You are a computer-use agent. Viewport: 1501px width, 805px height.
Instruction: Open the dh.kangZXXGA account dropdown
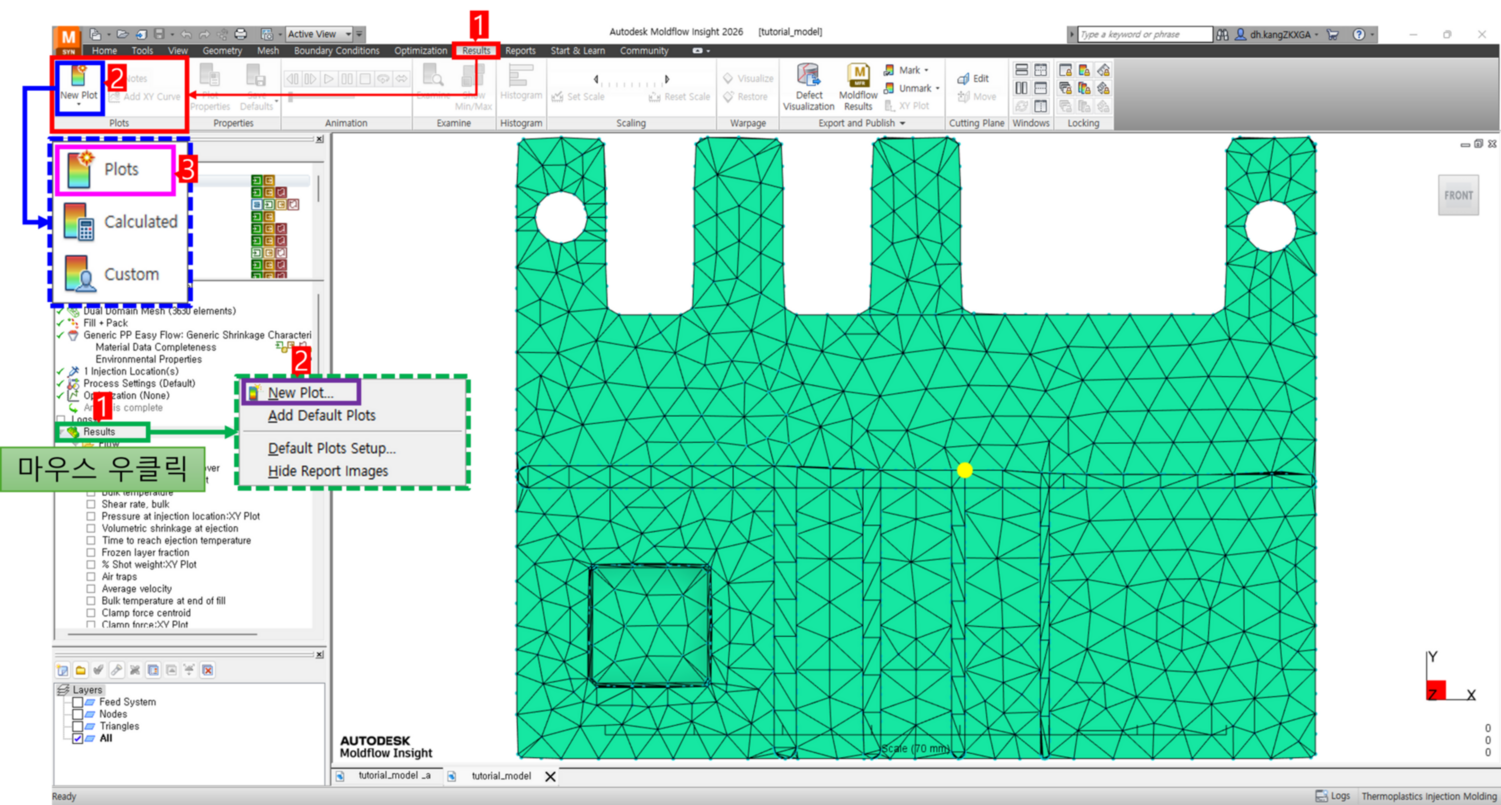1318,34
